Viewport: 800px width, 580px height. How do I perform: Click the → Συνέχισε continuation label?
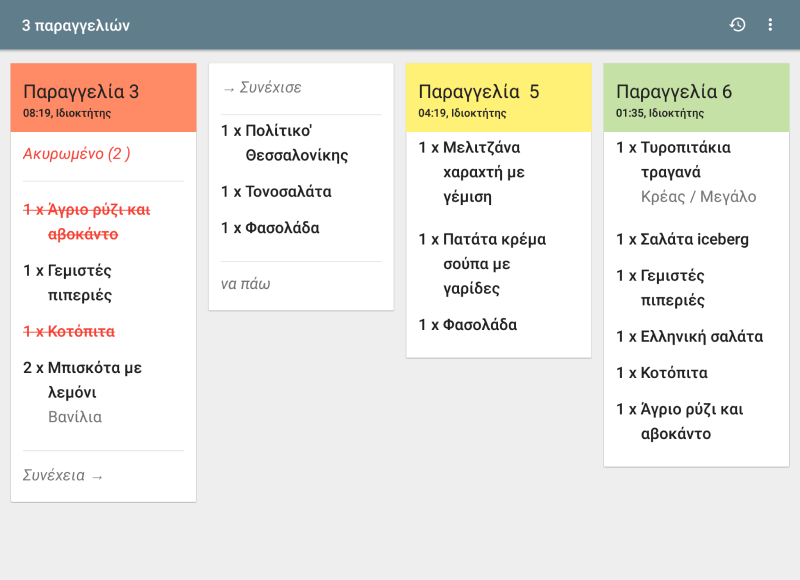pyautogui.click(x=262, y=88)
